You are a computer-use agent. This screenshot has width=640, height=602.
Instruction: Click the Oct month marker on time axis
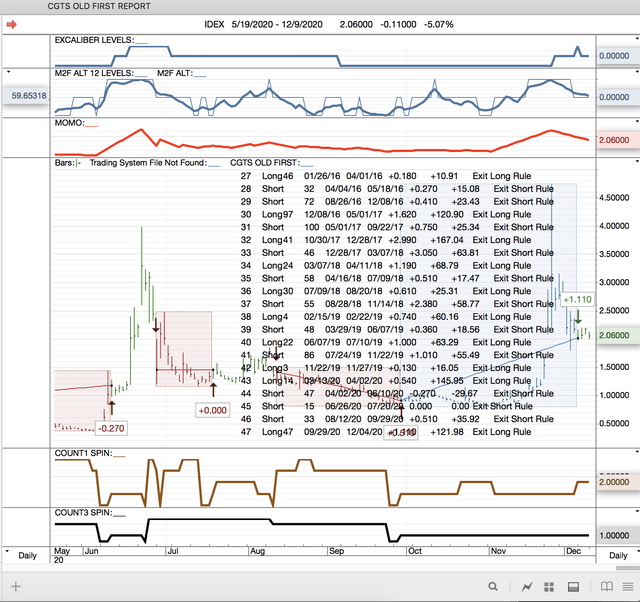click(415, 551)
